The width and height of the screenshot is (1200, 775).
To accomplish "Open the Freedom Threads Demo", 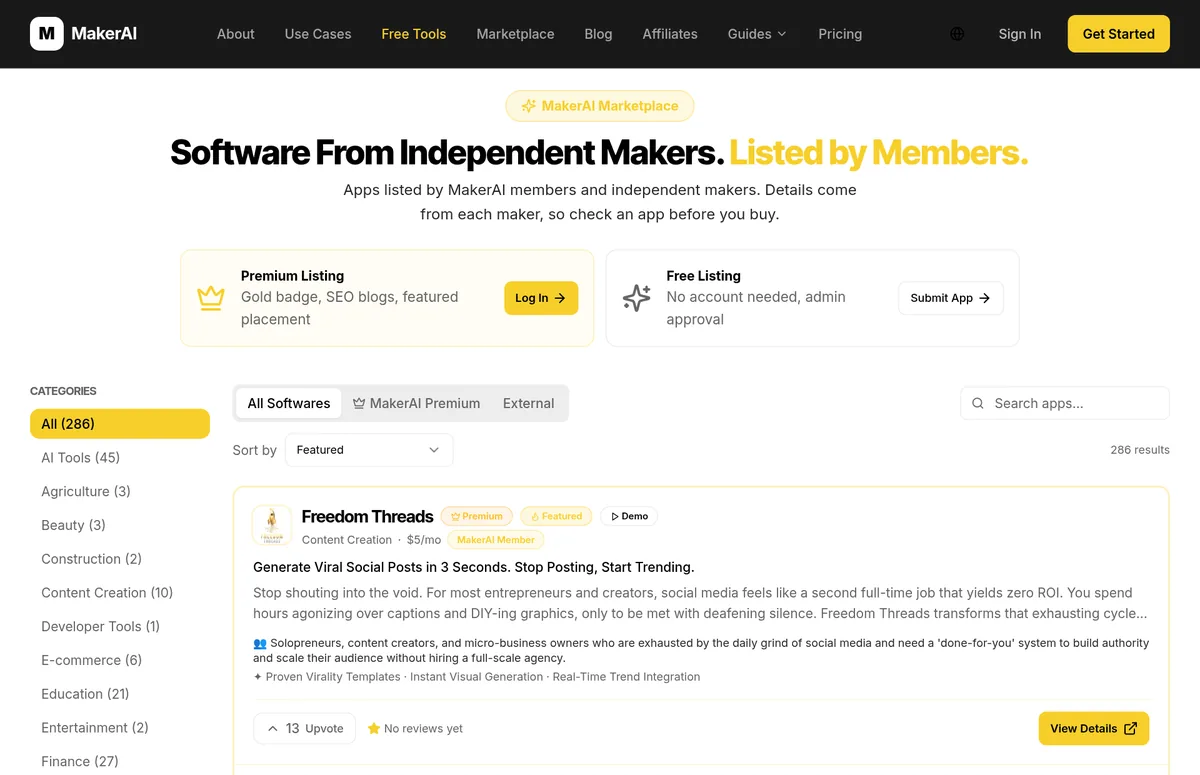I will click(629, 516).
